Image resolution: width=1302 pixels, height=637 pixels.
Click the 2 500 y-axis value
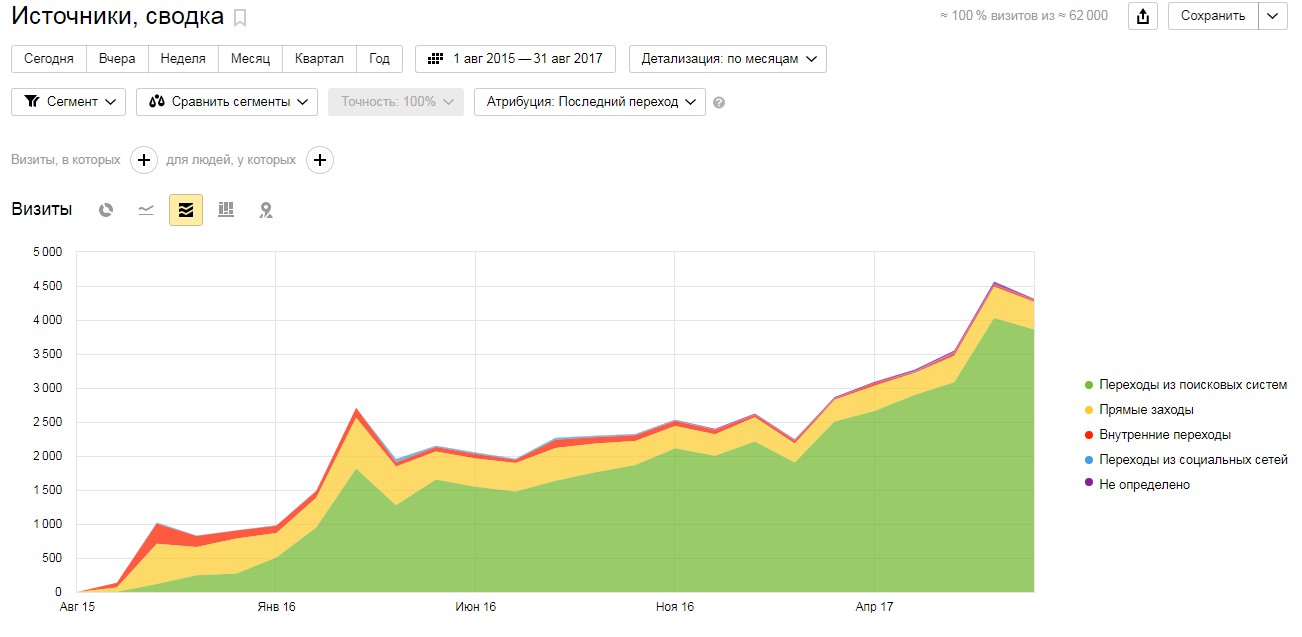tap(46, 422)
